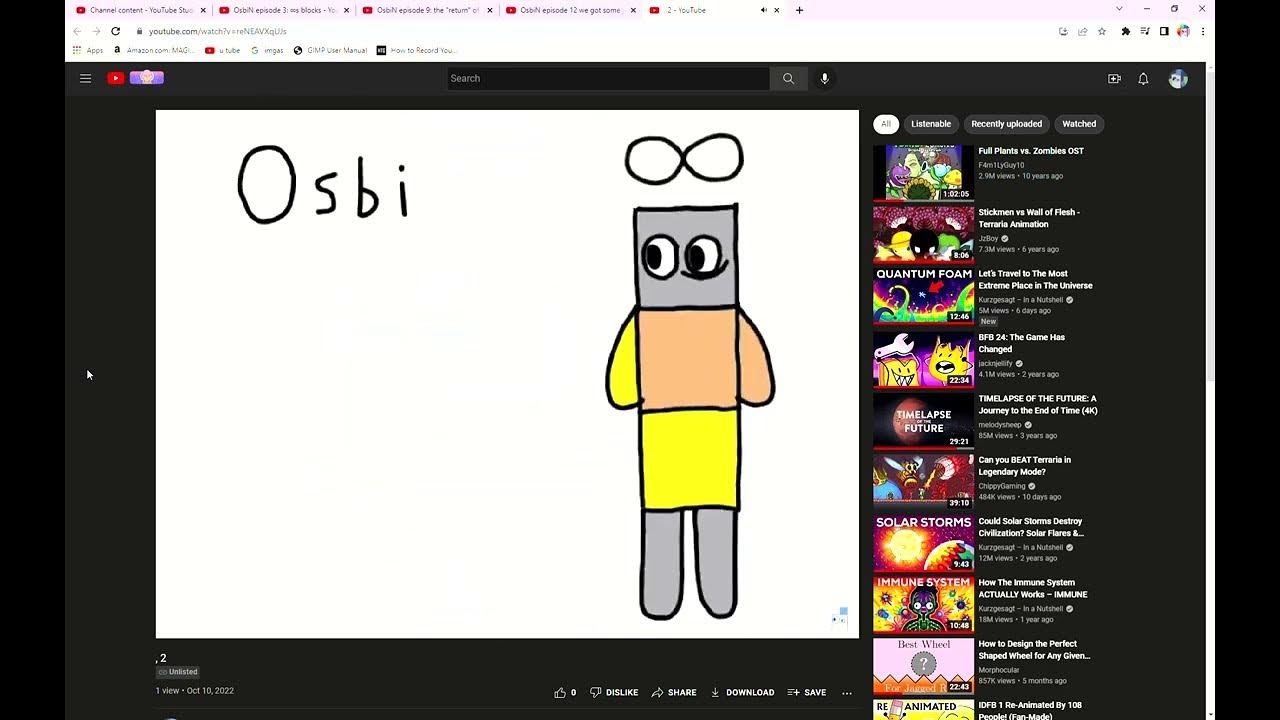This screenshot has height=720, width=1280.
Task: Open How The Immune System ACTUALLY Works title
Action: coord(1033,588)
